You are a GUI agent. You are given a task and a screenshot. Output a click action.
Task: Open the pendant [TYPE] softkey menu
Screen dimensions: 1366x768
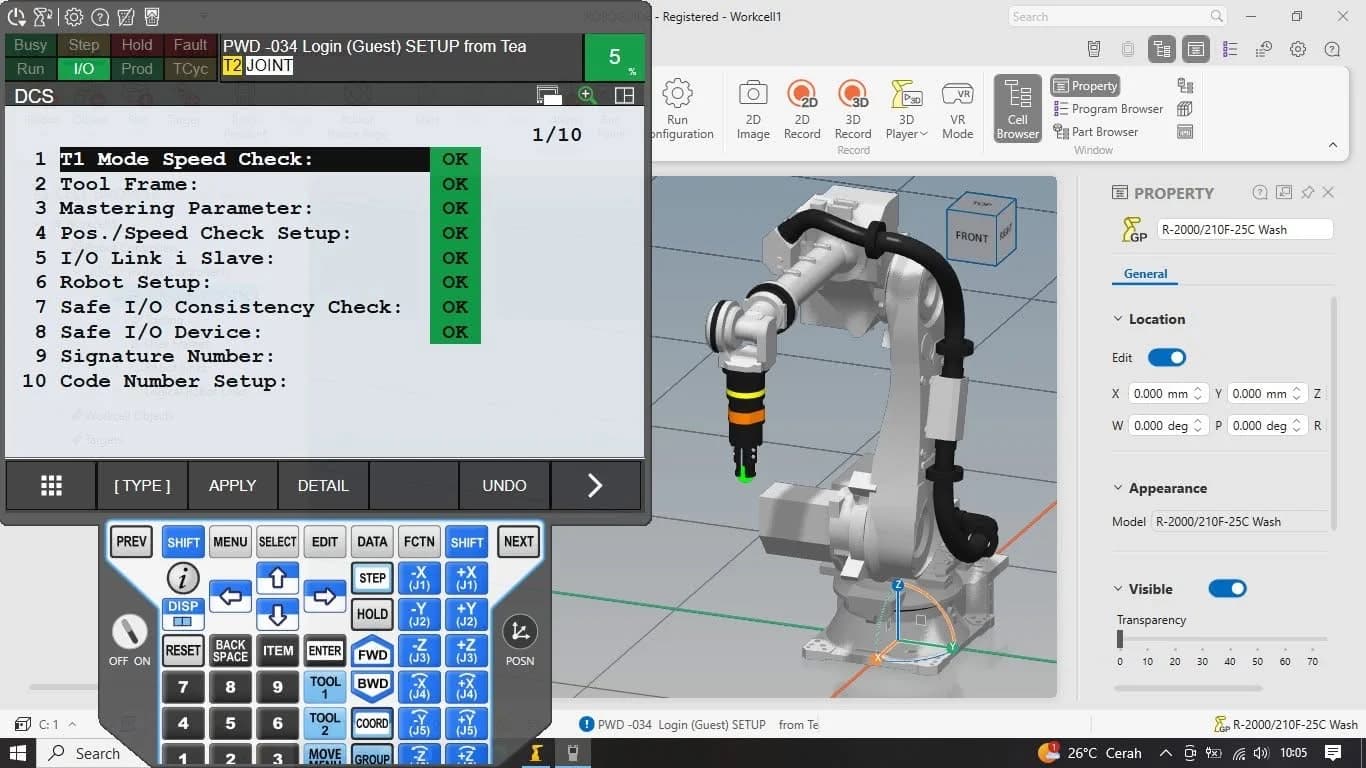pos(142,485)
